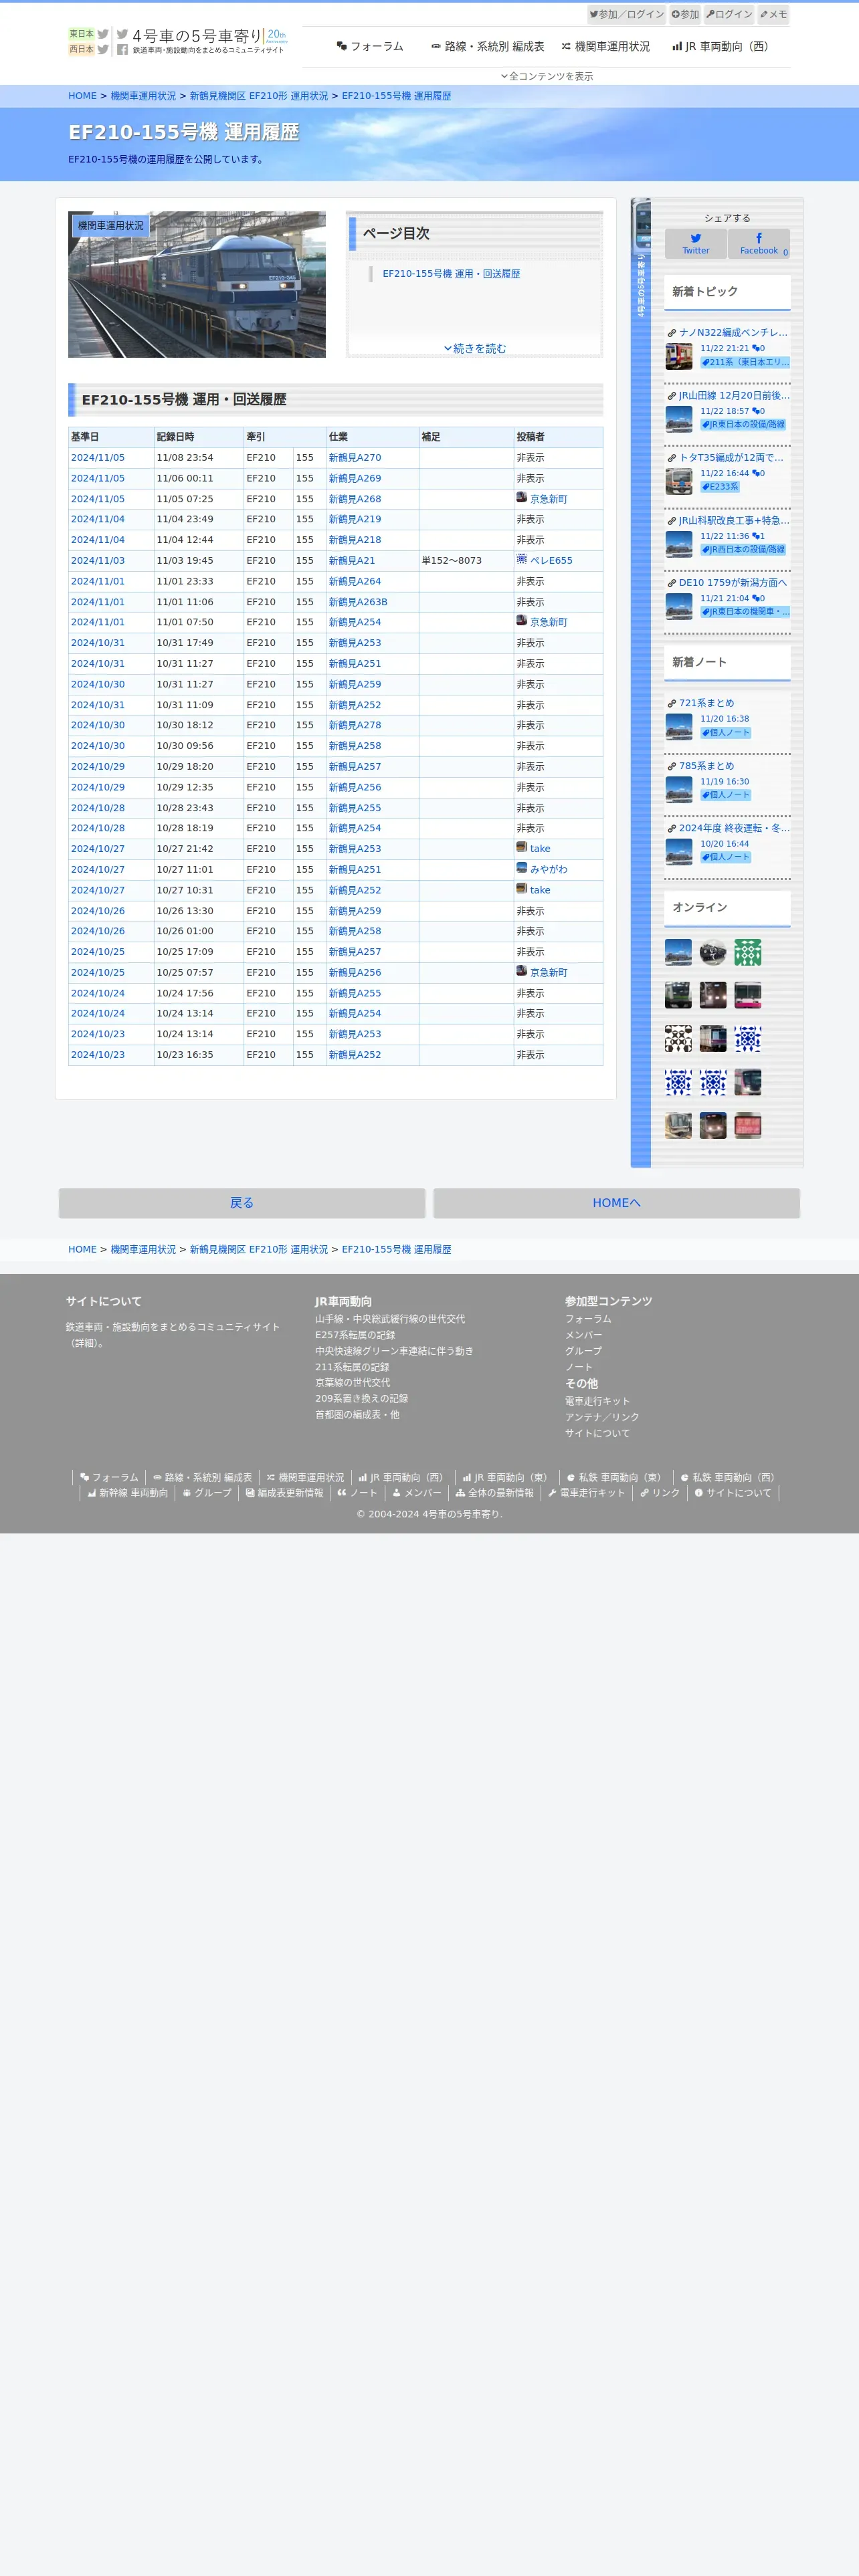
Task: Open the 4号車の5号車寄り site logo
Action: (x=209, y=41)
